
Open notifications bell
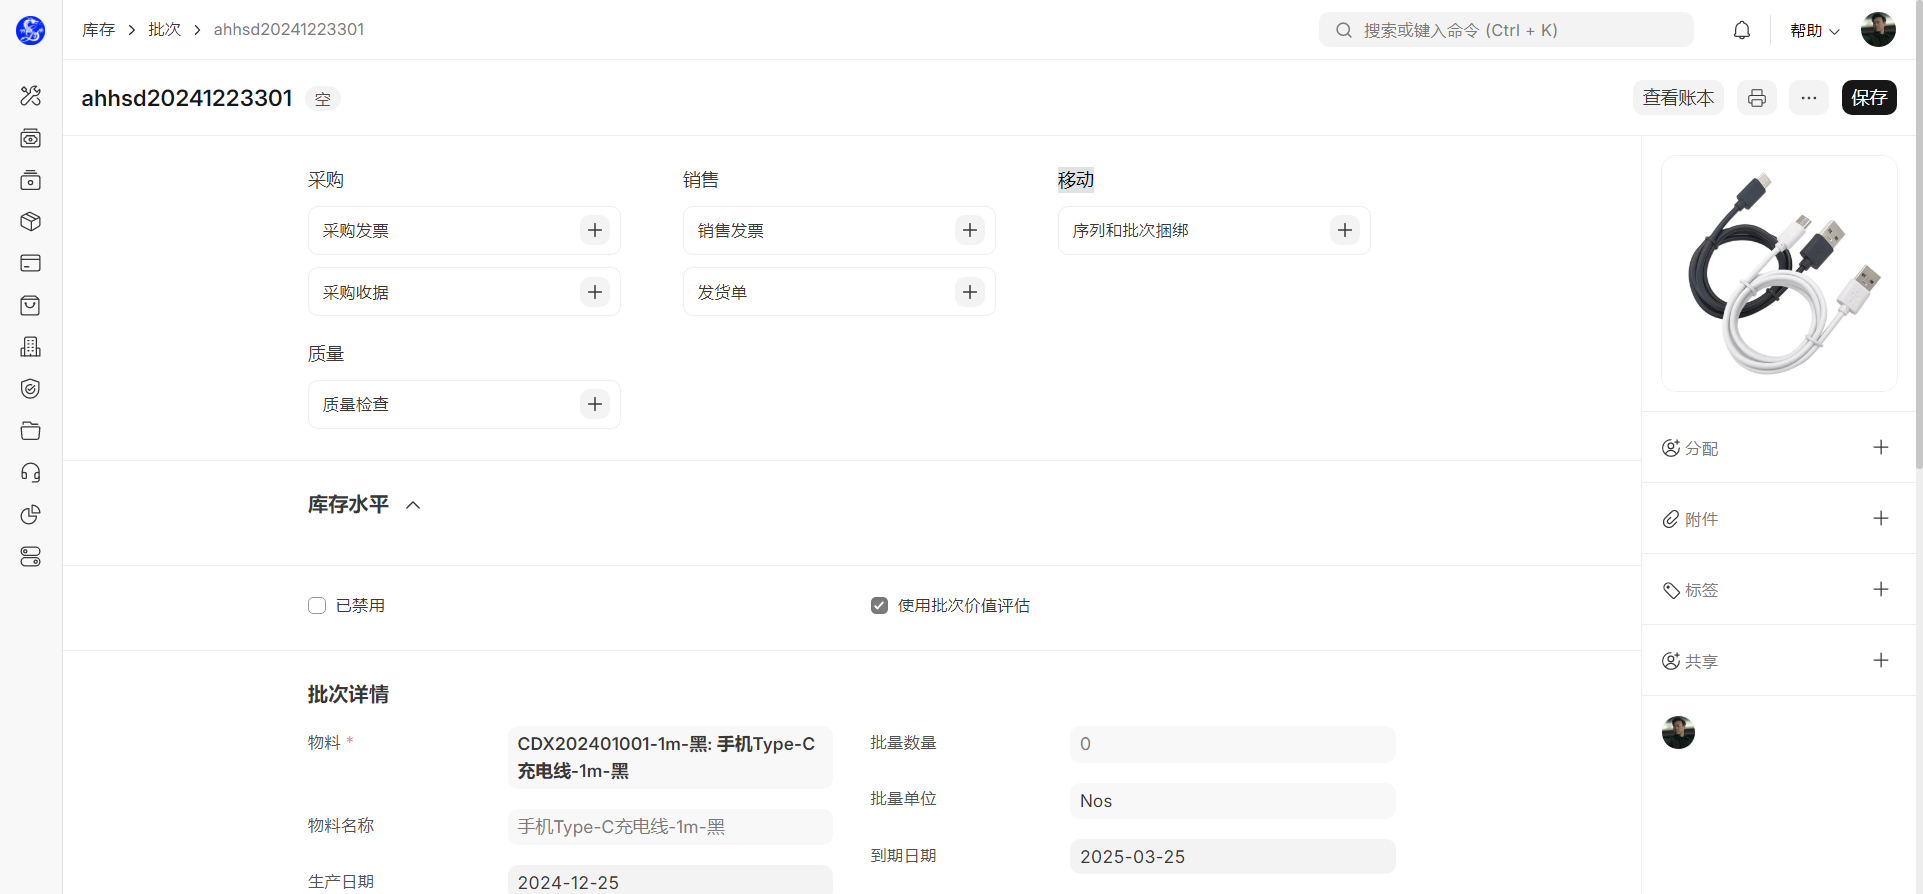coord(1742,30)
